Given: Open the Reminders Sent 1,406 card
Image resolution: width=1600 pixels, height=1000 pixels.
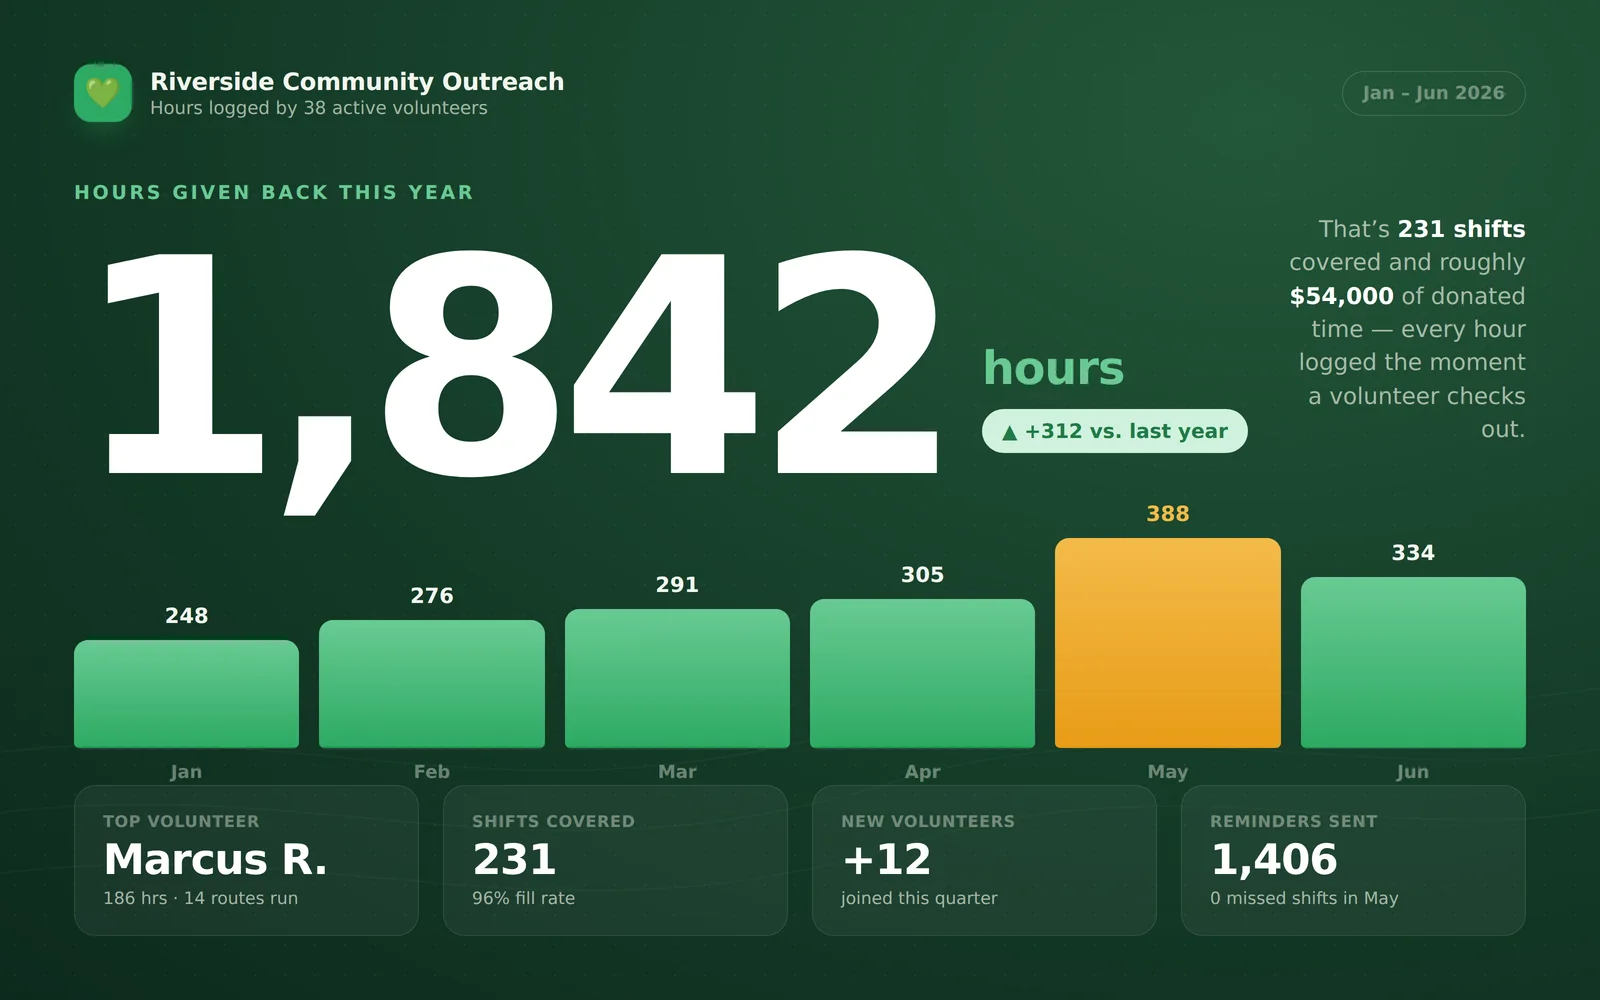Looking at the screenshot, I should (x=1353, y=860).
